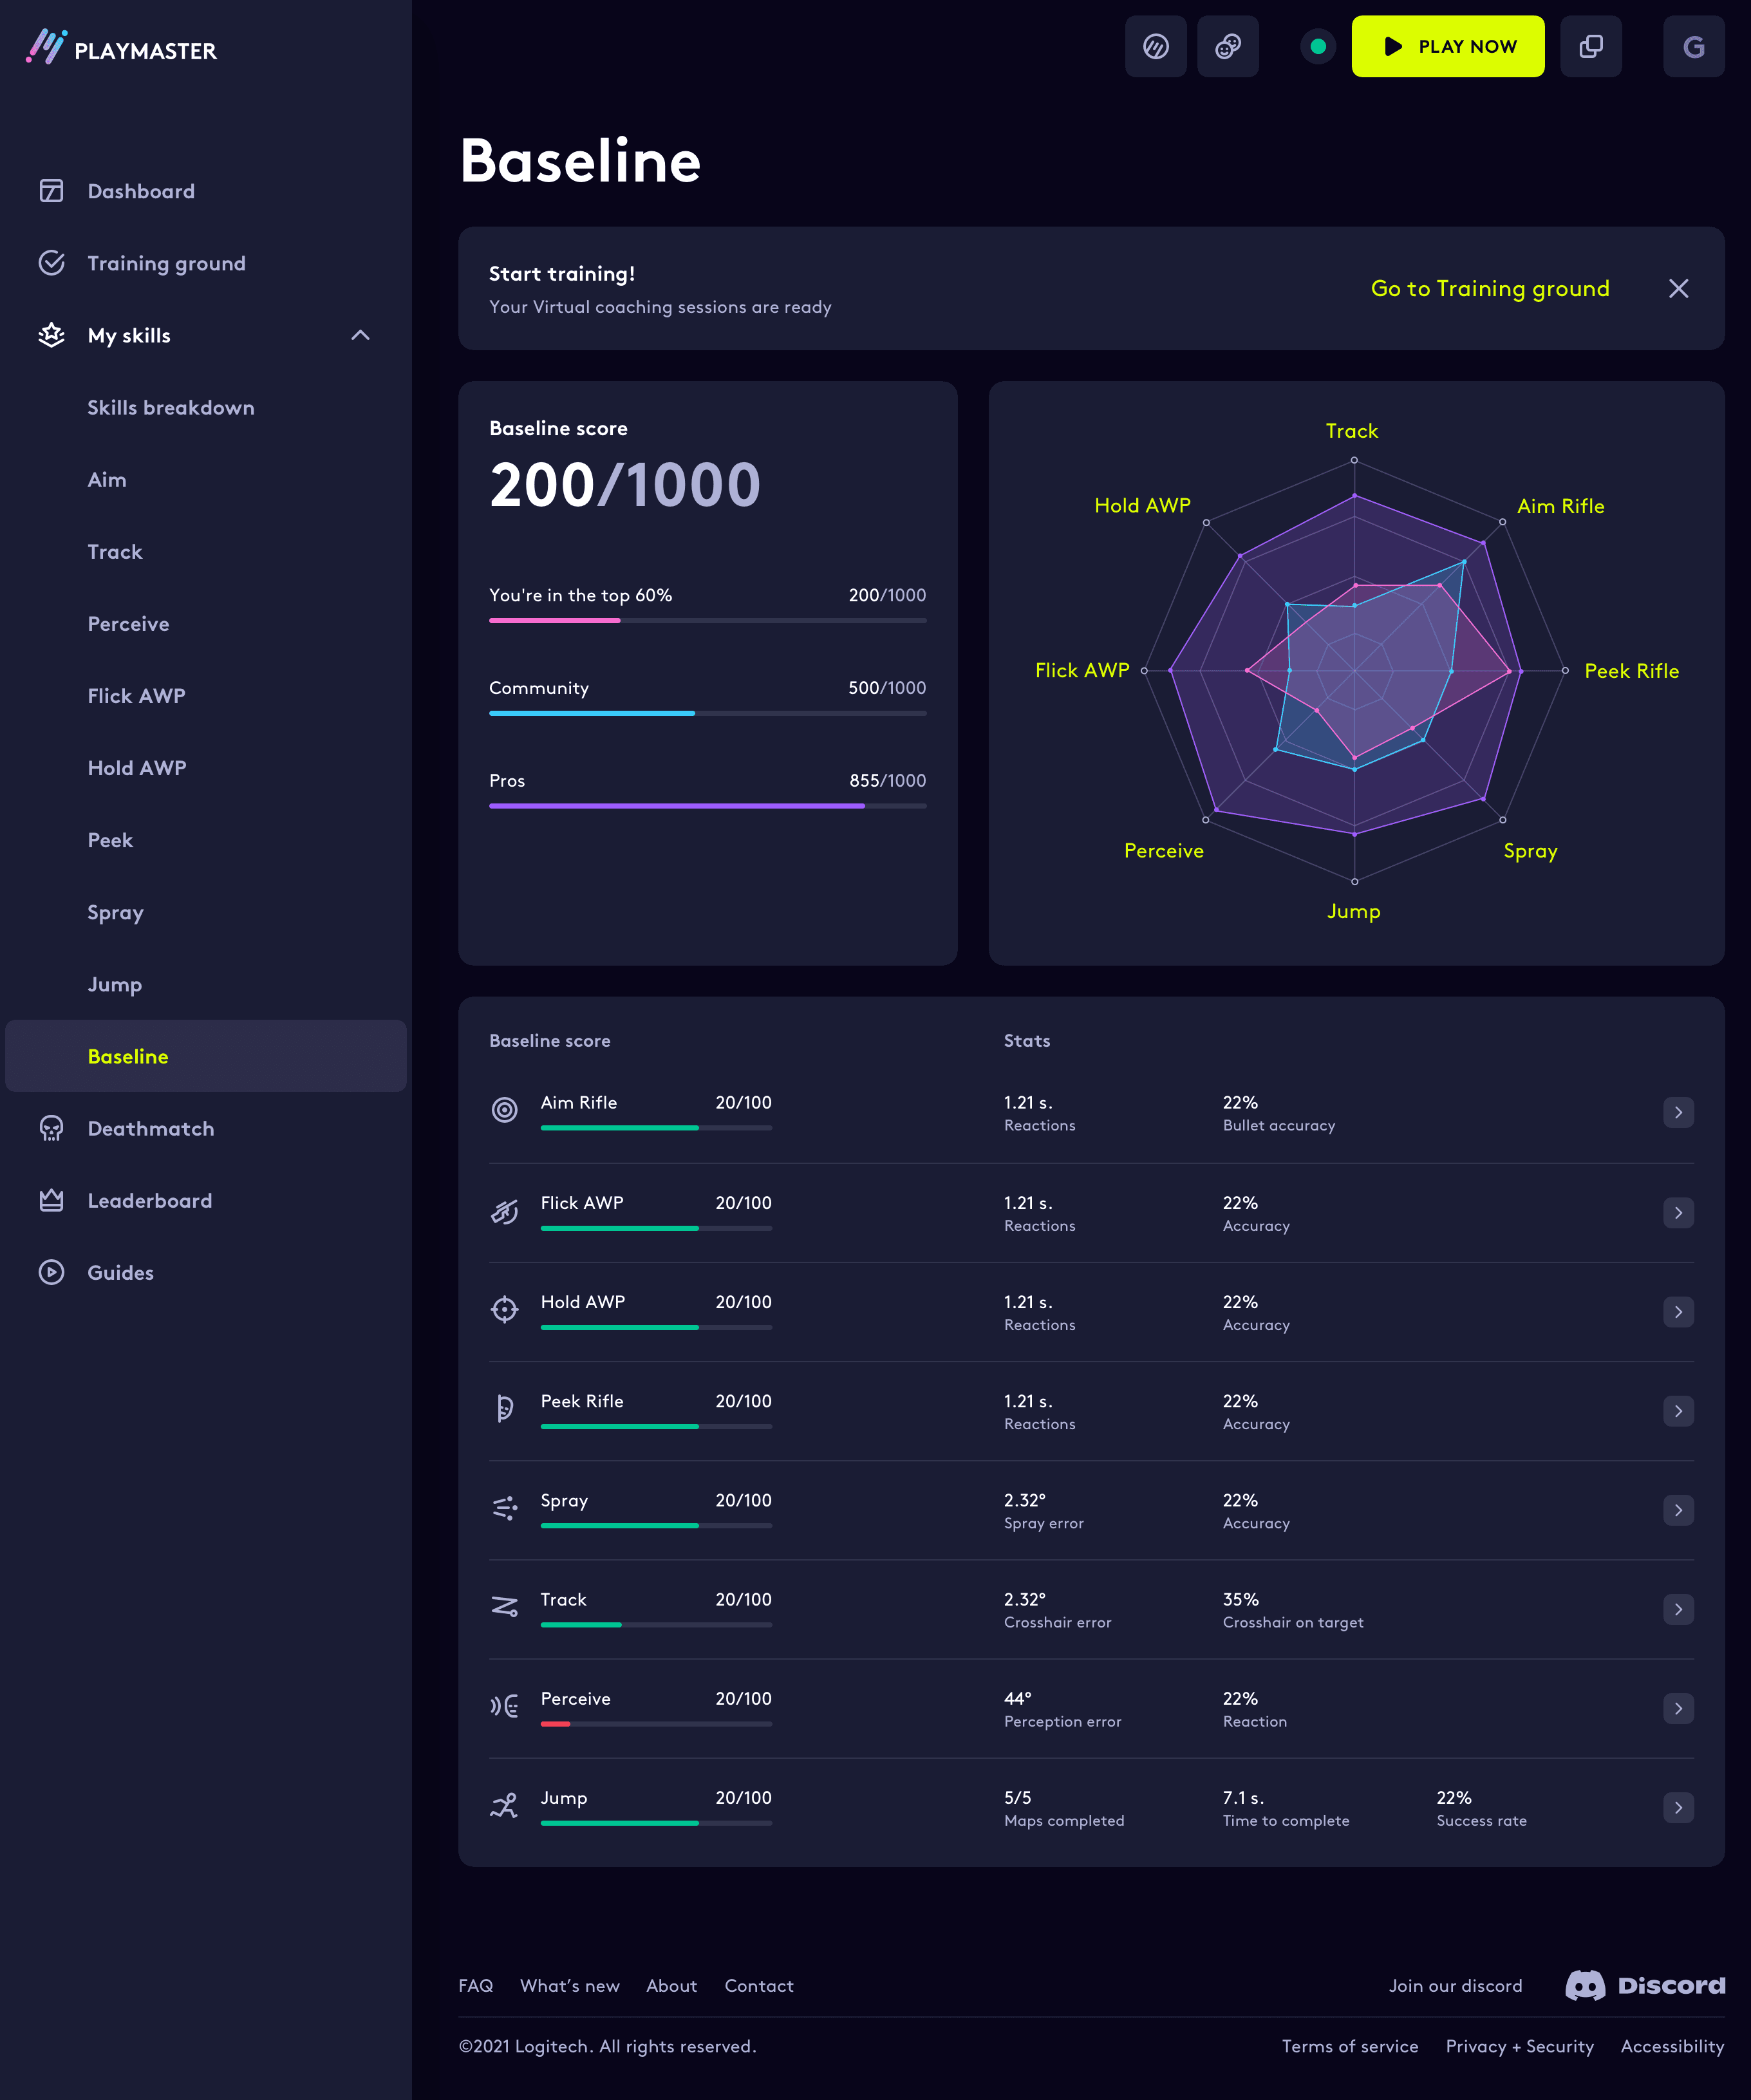Screen dimensions: 1751x2100
Task: Click the Pros score progress bar
Action: (707, 806)
